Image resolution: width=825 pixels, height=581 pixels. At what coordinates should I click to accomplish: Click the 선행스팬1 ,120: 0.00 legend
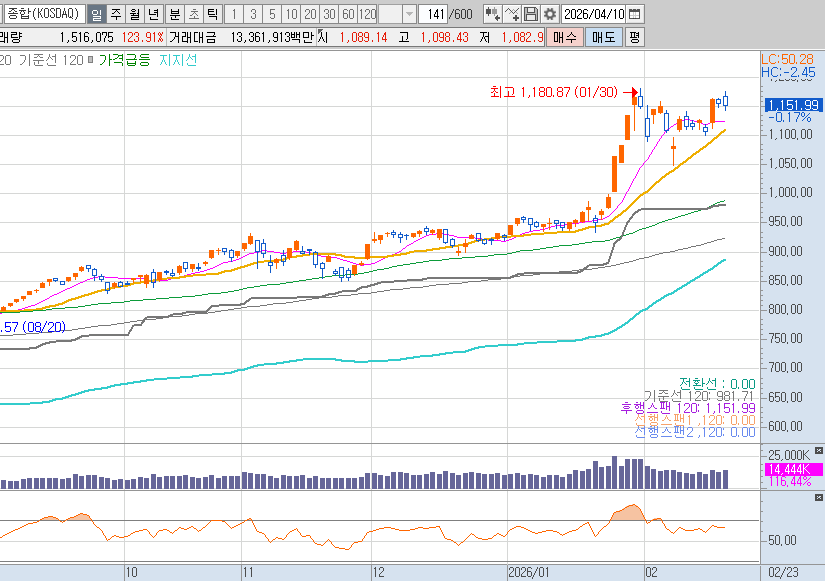tap(695, 420)
